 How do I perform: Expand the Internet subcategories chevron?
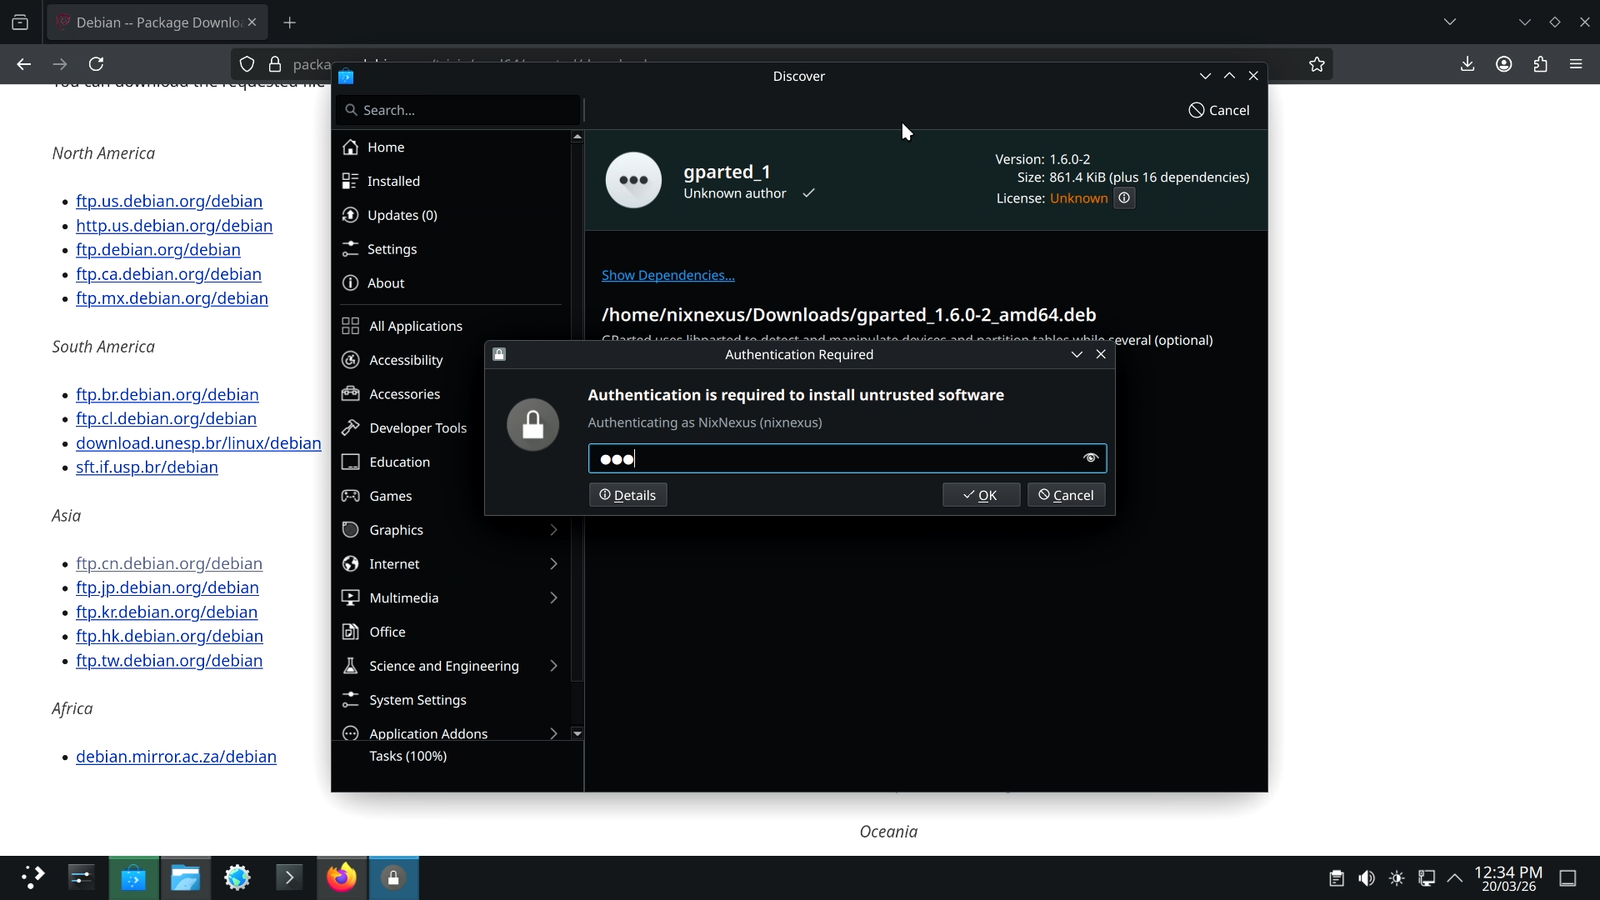click(554, 564)
